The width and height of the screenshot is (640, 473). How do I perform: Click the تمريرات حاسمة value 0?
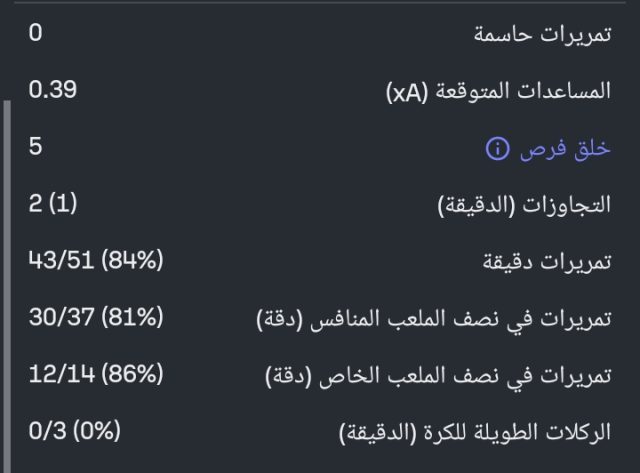tap(36, 33)
